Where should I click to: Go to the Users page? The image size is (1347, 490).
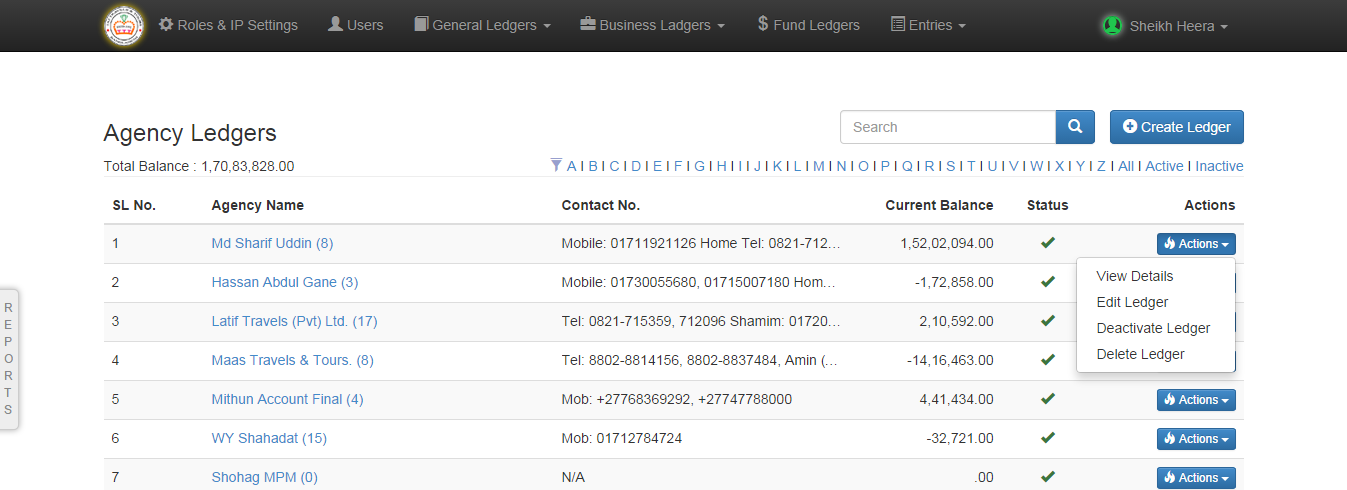(356, 25)
